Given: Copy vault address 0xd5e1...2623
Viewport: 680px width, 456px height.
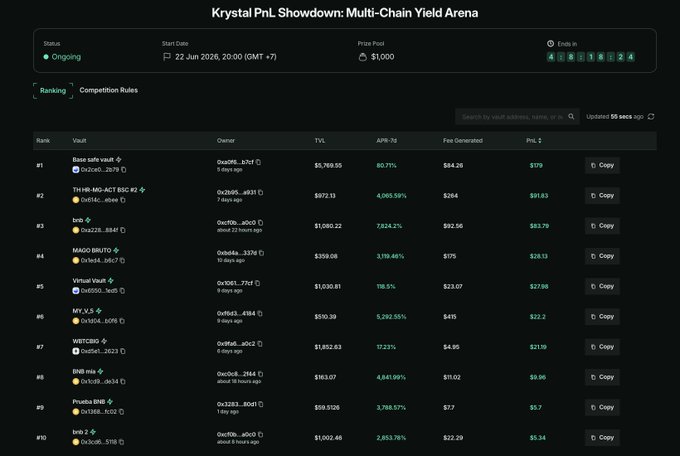Looking at the screenshot, I should [123, 351].
